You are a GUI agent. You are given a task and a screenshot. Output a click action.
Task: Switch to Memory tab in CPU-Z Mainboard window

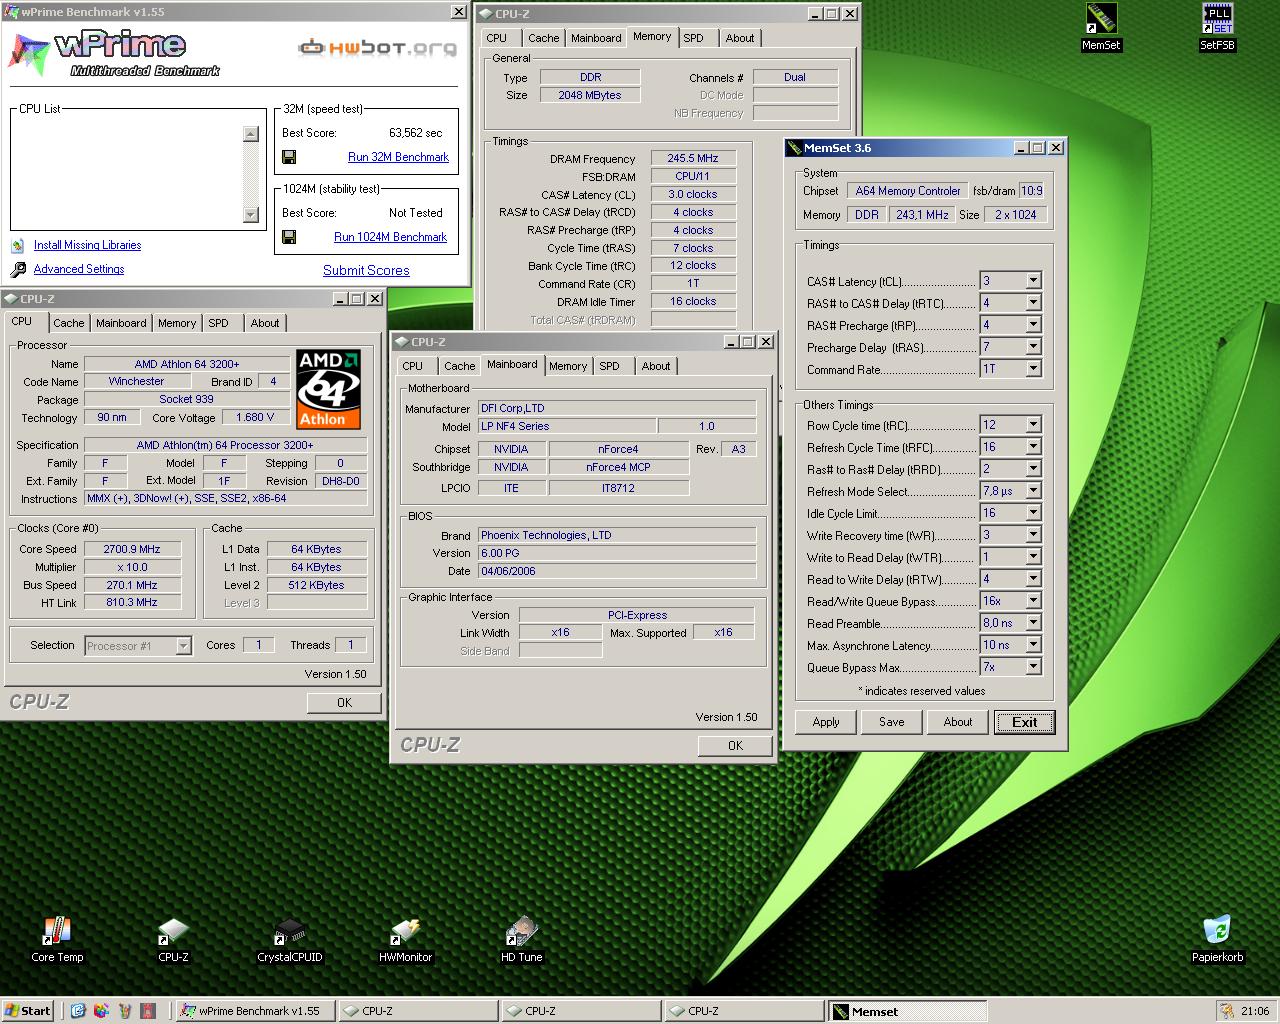[568, 366]
